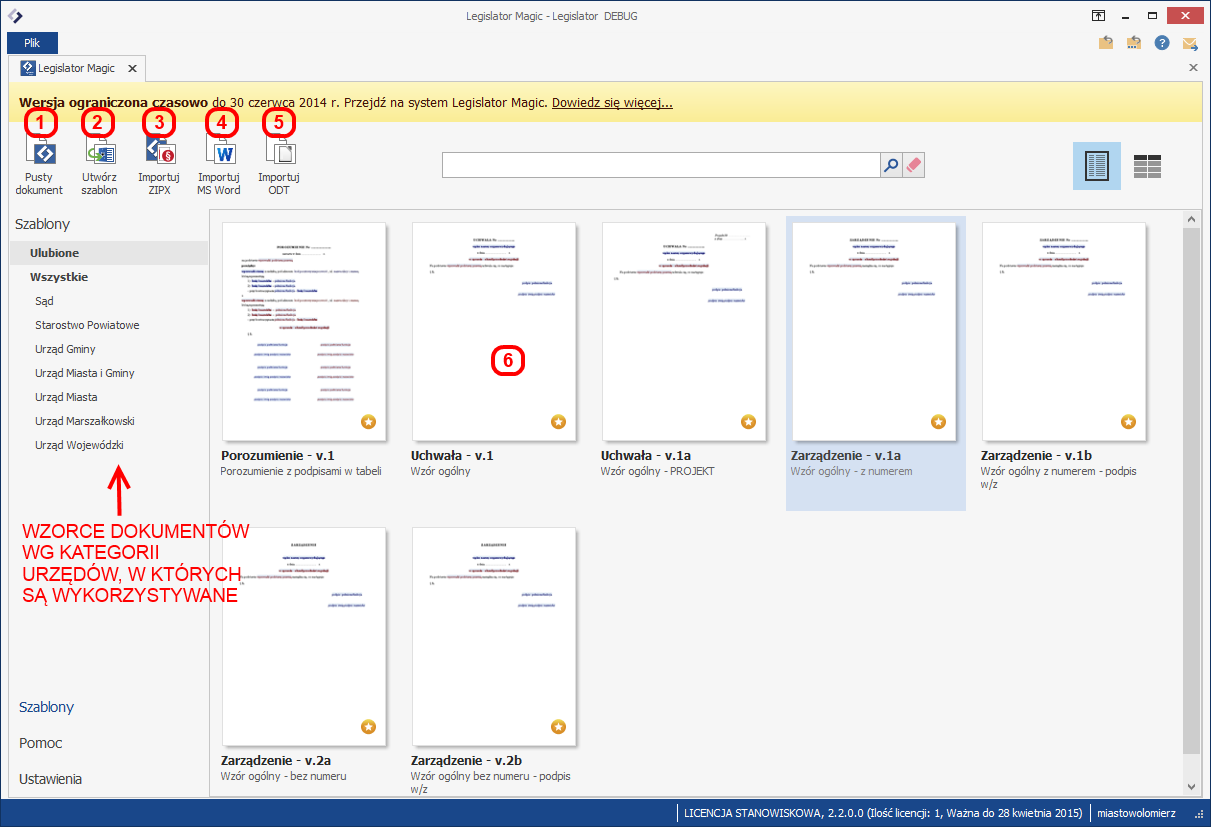1211x827 pixels.
Task: Open Zarządzenie - v.2b template thumbnail
Action: (x=494, y=636)
